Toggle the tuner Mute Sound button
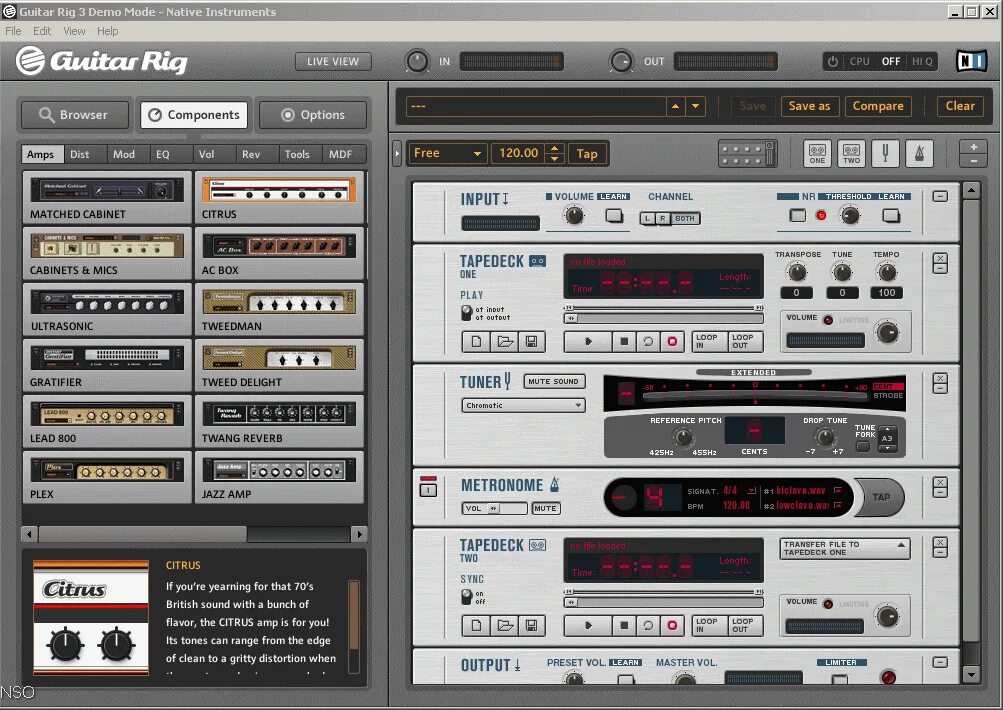Screen dimensions: 1003x710 point(553,381)
